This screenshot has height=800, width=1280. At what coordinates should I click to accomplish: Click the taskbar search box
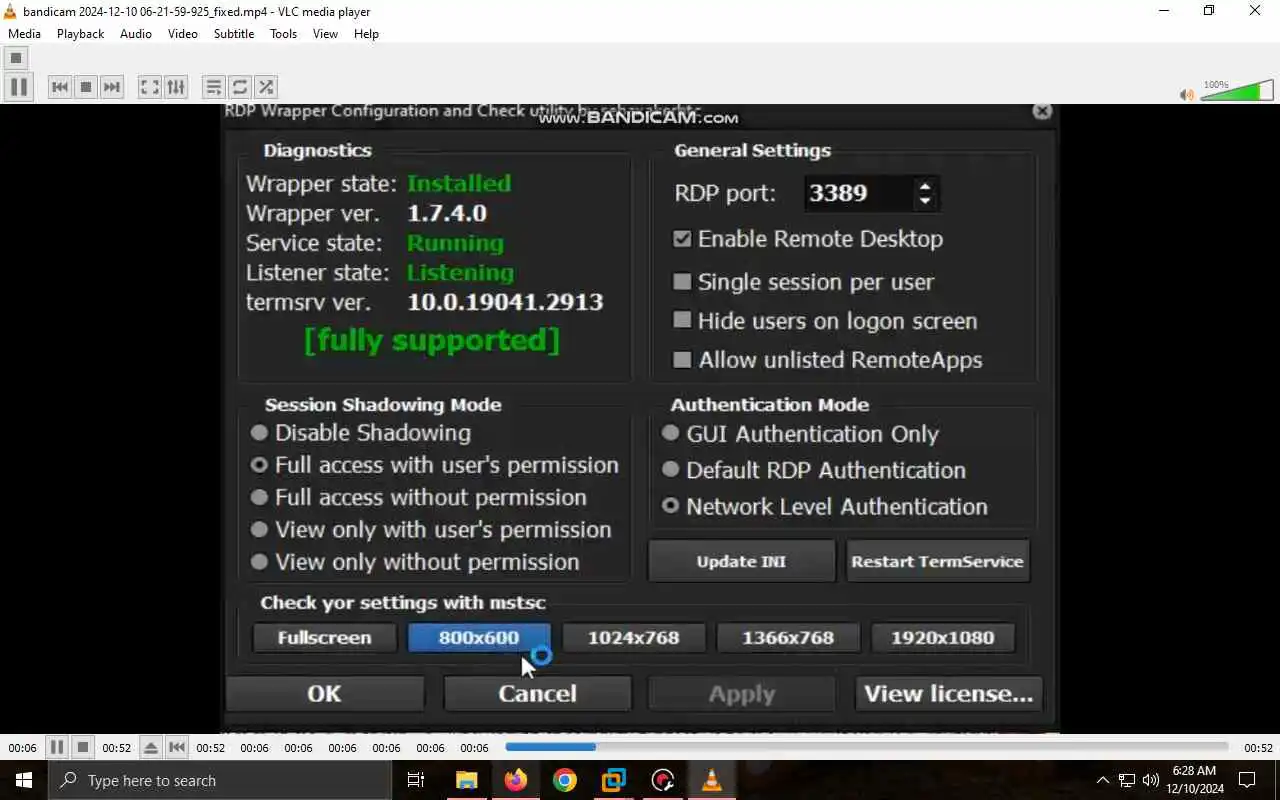coord(220,780)
